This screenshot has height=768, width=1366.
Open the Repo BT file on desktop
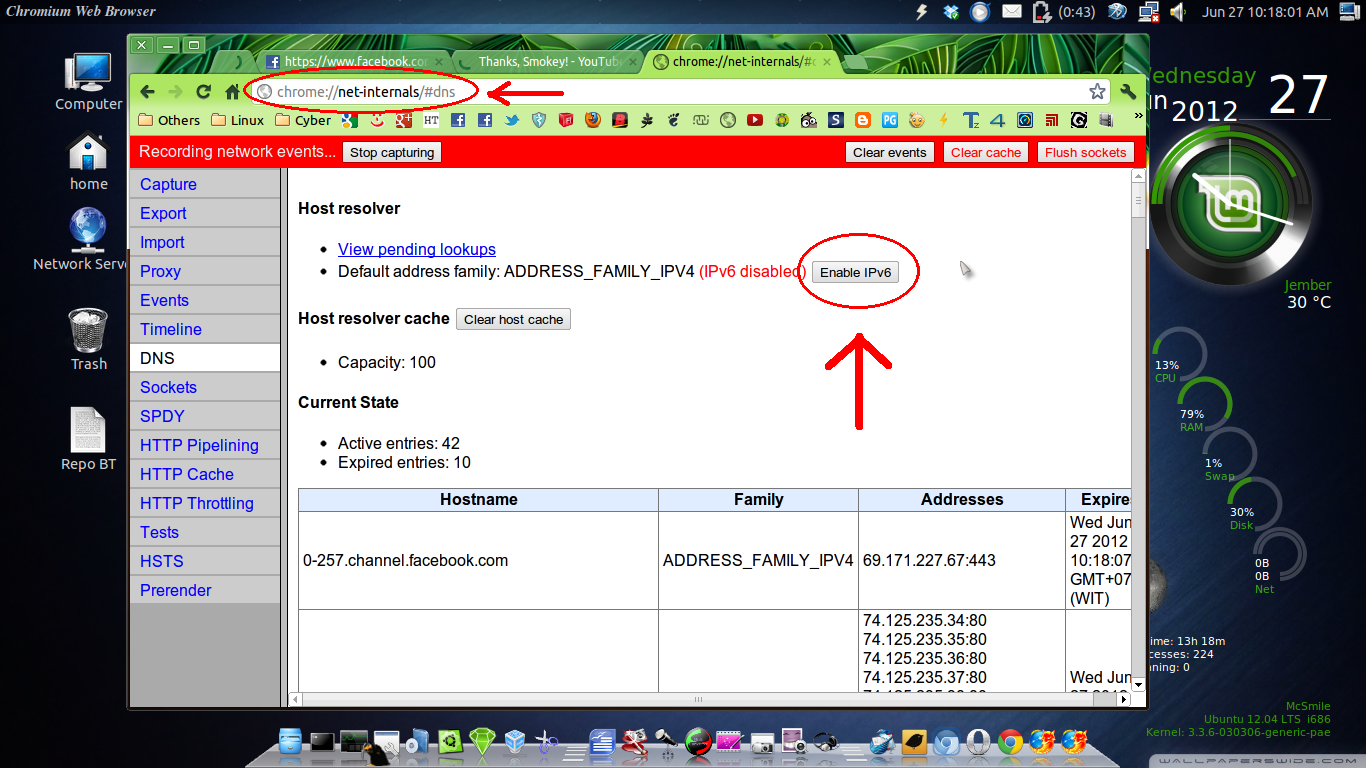[x=88, y=439]
